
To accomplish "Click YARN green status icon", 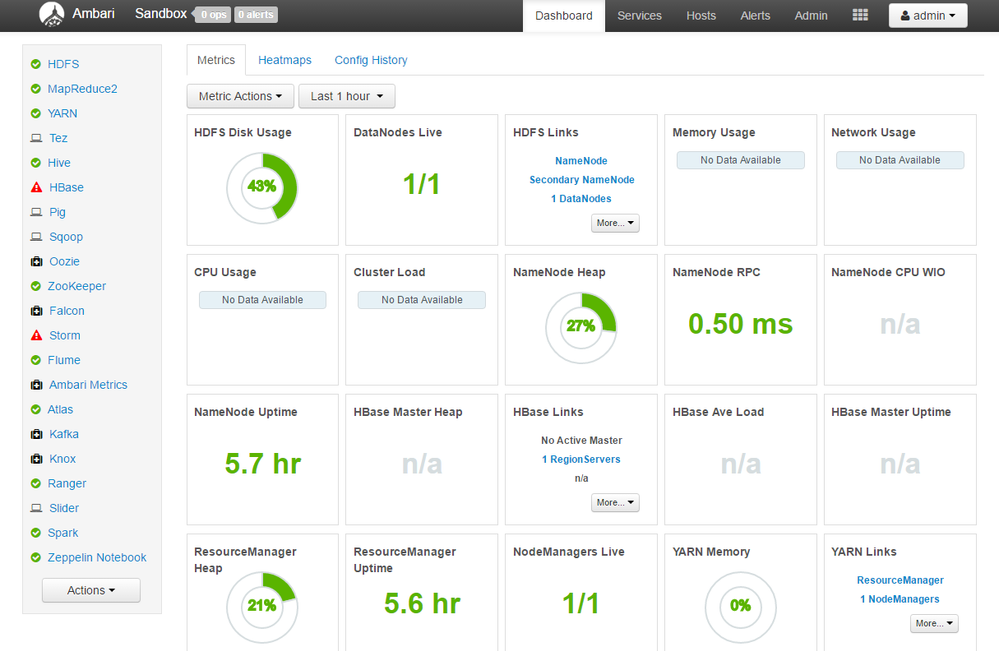I will pyautogui.click(x=36, y=113).
